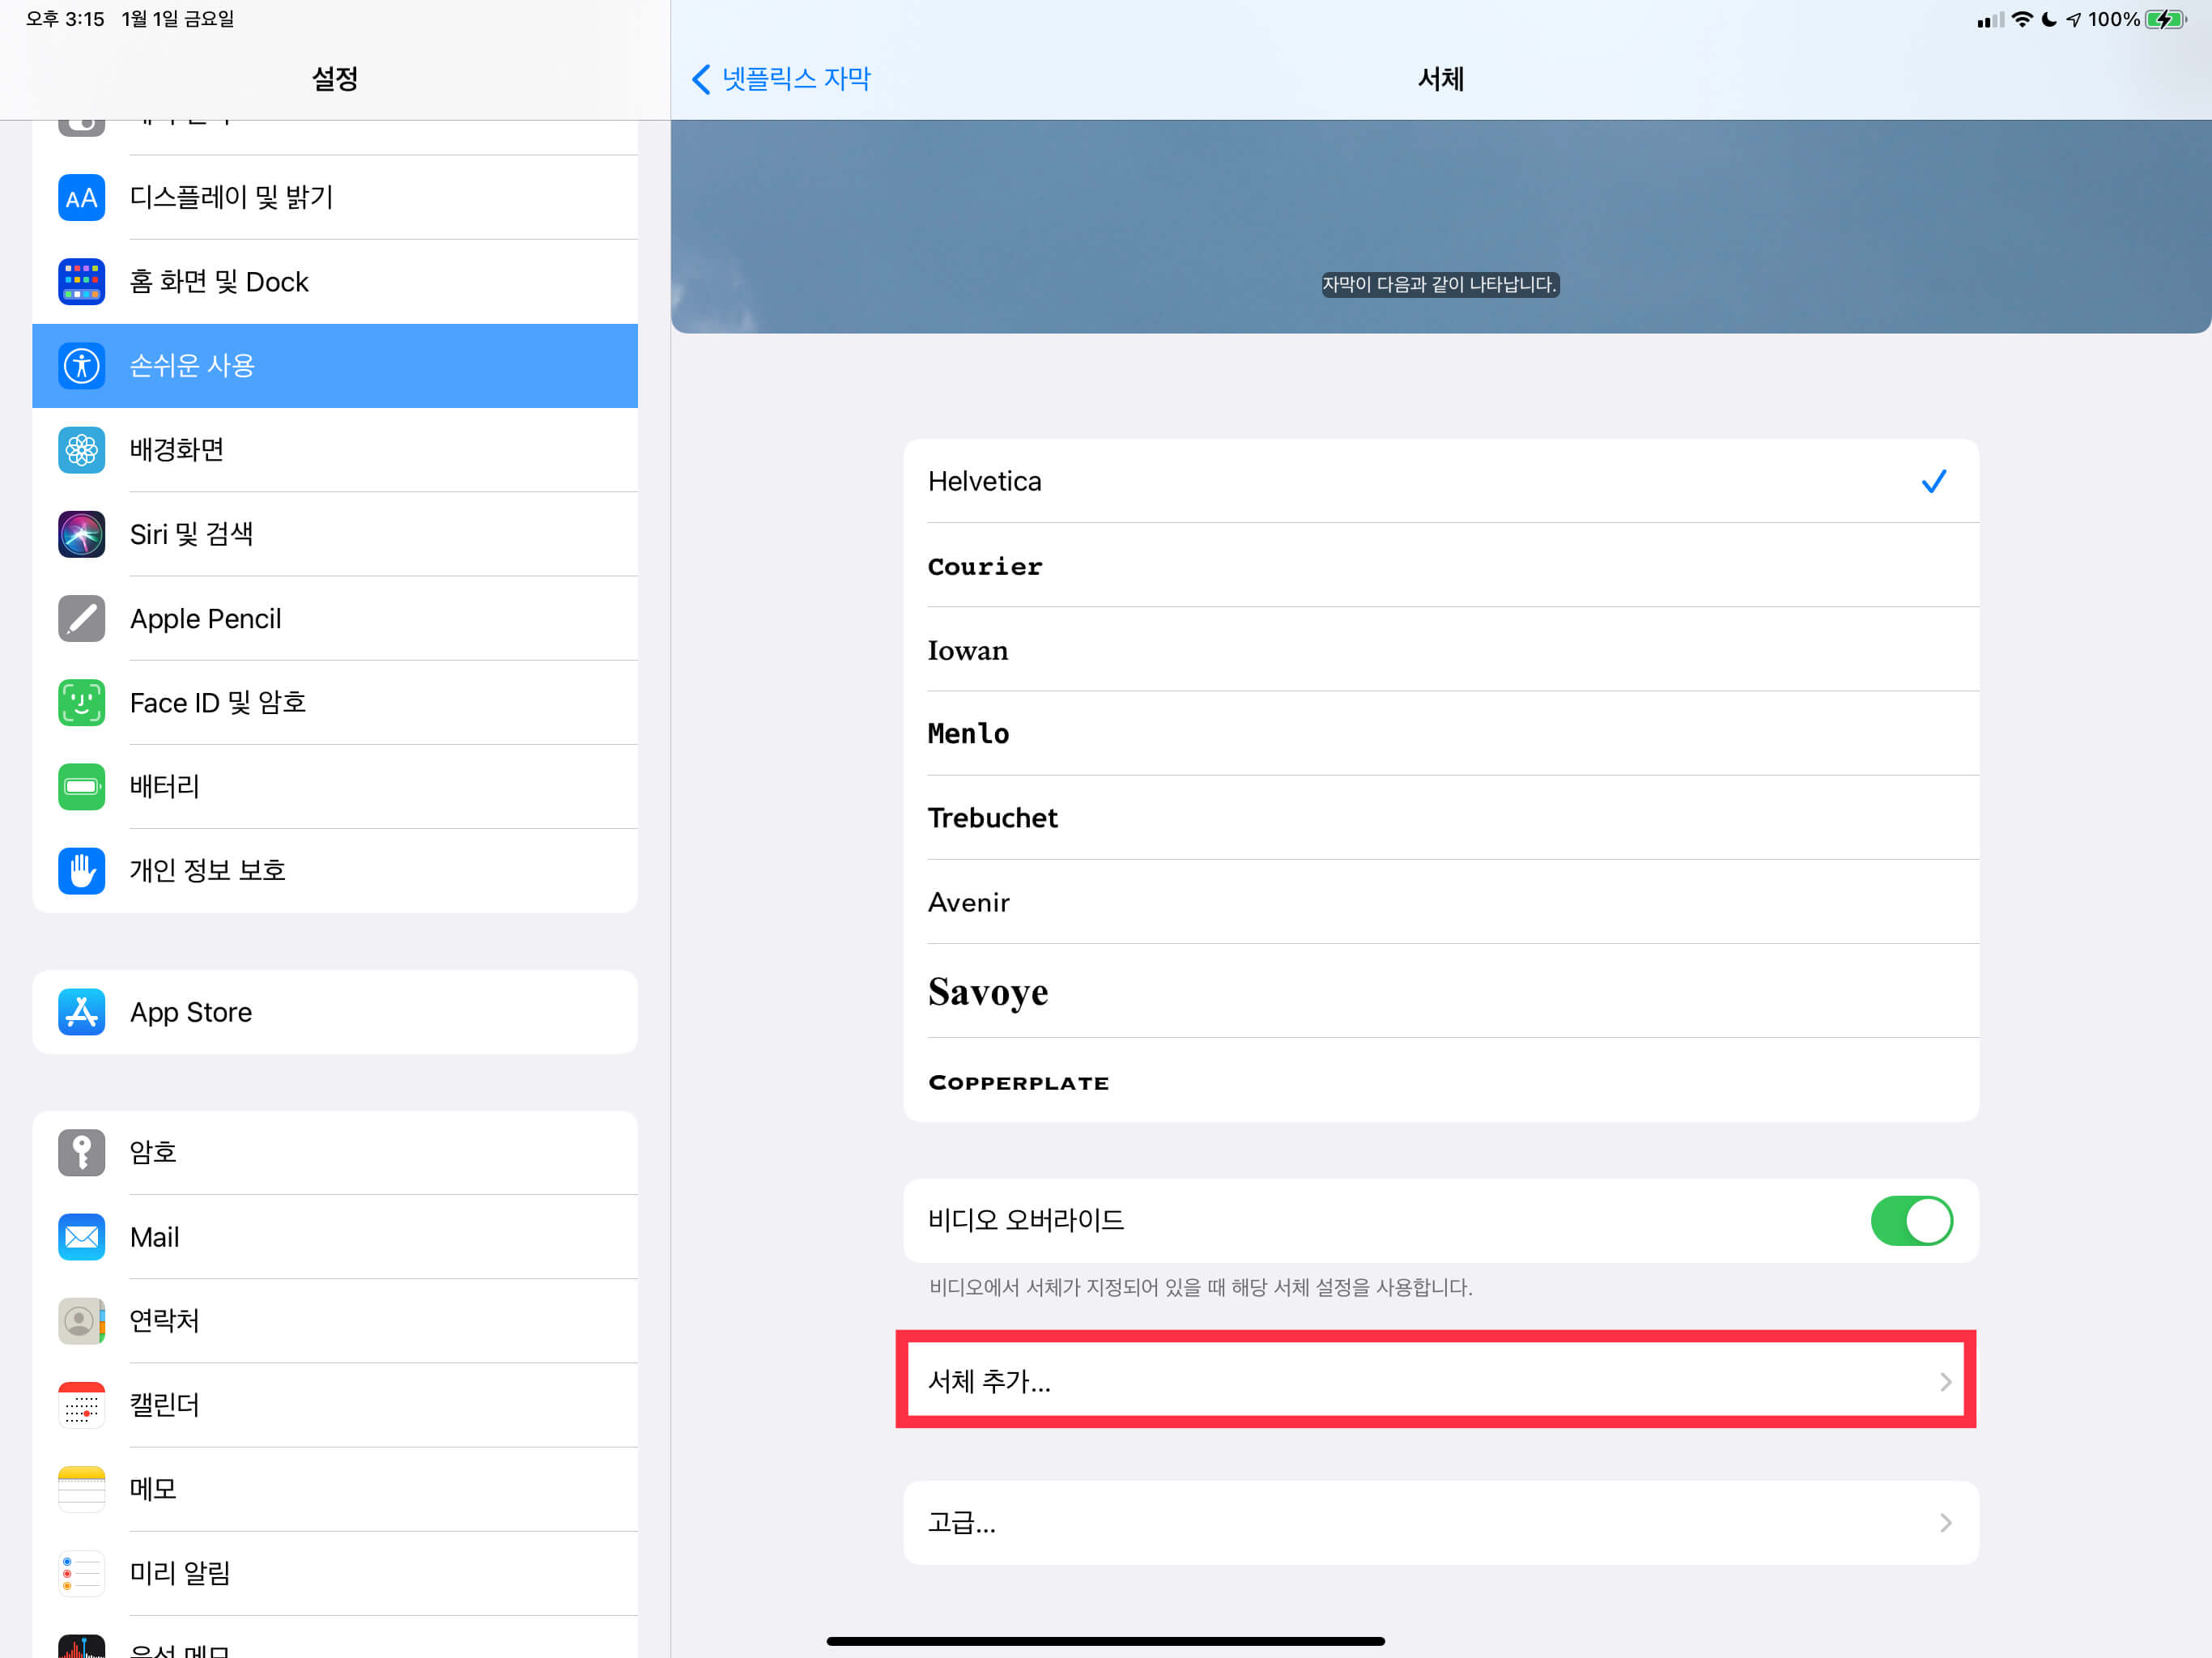Open Display & Brightness (디스플레이 및 밝기) settings icon
The height and width of the screenshot is (1658, 2212).
81,198
